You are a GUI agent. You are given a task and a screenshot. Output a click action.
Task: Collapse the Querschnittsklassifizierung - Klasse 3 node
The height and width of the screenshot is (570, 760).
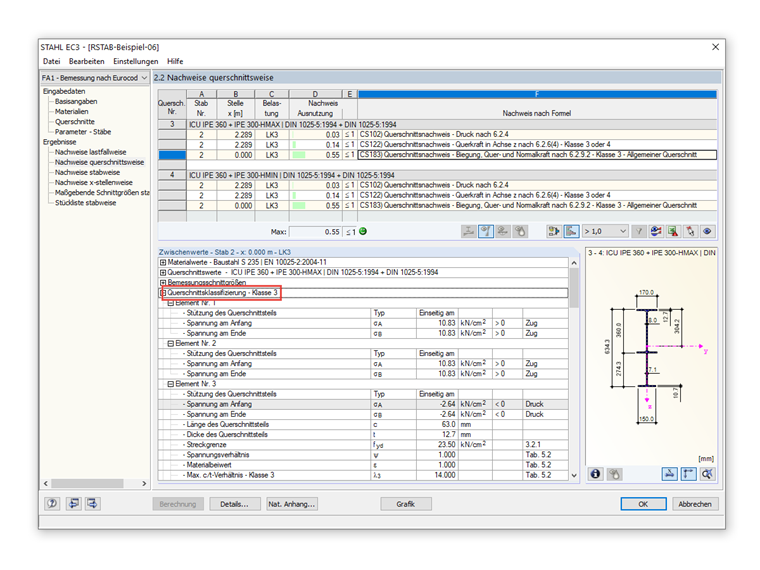[x=164, y=293]
